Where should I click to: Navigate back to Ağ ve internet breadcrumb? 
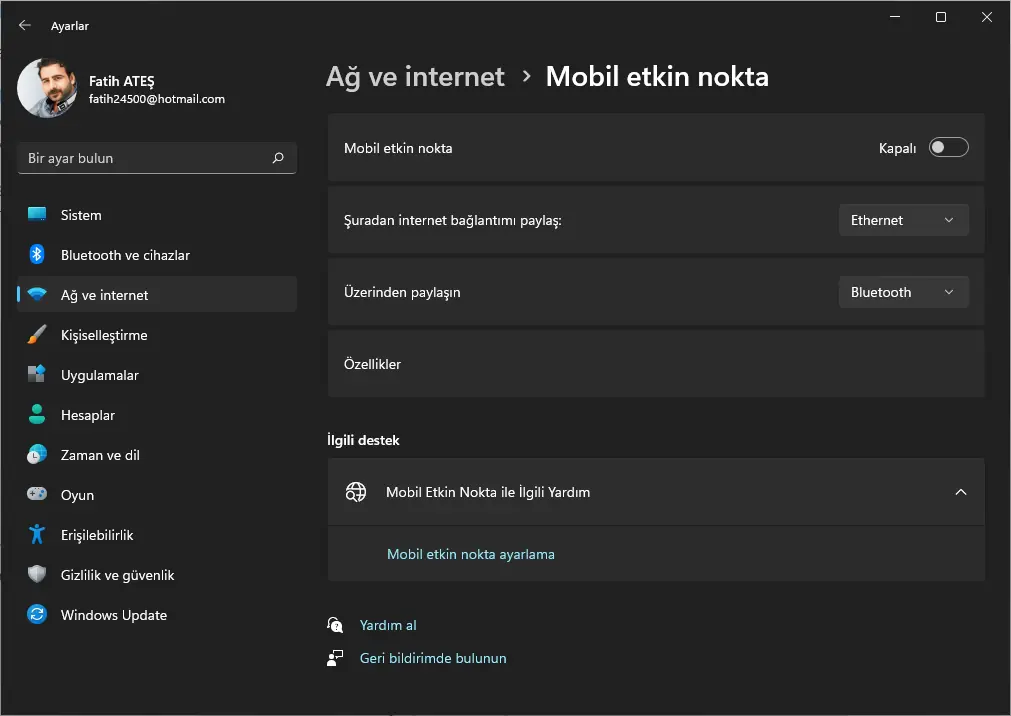pos(415,76)
